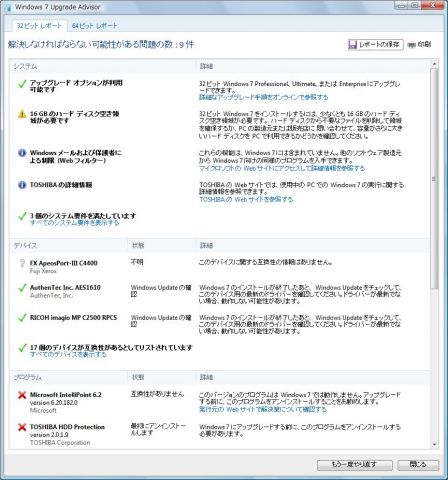Select the 32-bit report tab
The width and height of the screenshot is (448, 480).
[x=39, y=26]
